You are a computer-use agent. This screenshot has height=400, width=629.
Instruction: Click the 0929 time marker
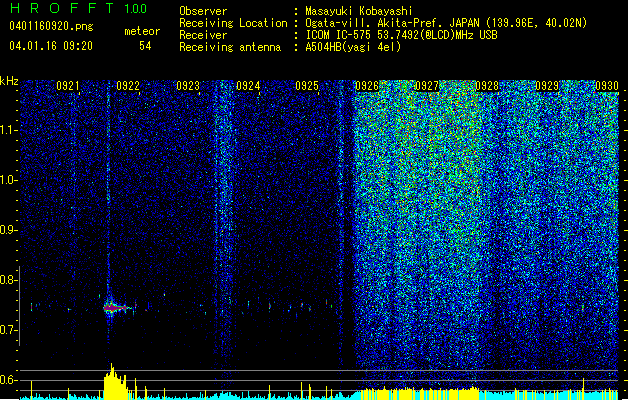(547, 86)
